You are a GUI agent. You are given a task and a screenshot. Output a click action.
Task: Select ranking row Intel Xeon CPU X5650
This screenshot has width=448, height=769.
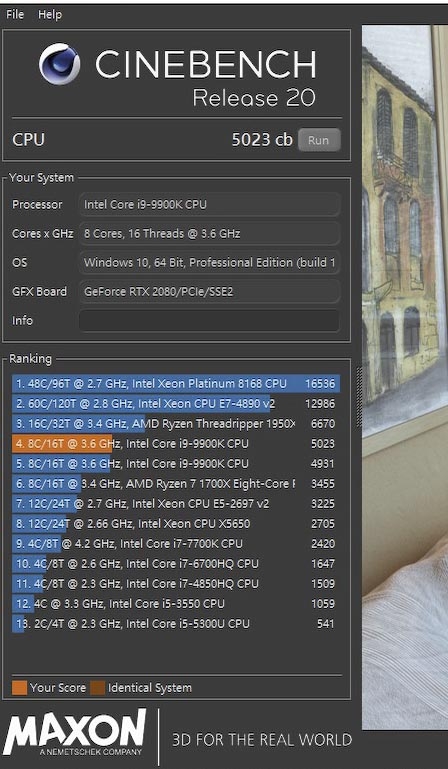[176, 524]
